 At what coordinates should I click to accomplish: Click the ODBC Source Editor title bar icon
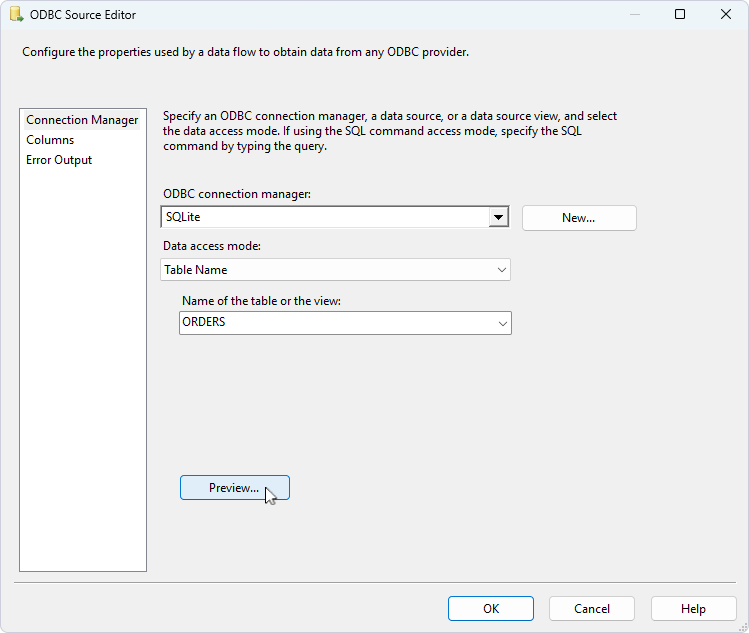pos(15,15)
